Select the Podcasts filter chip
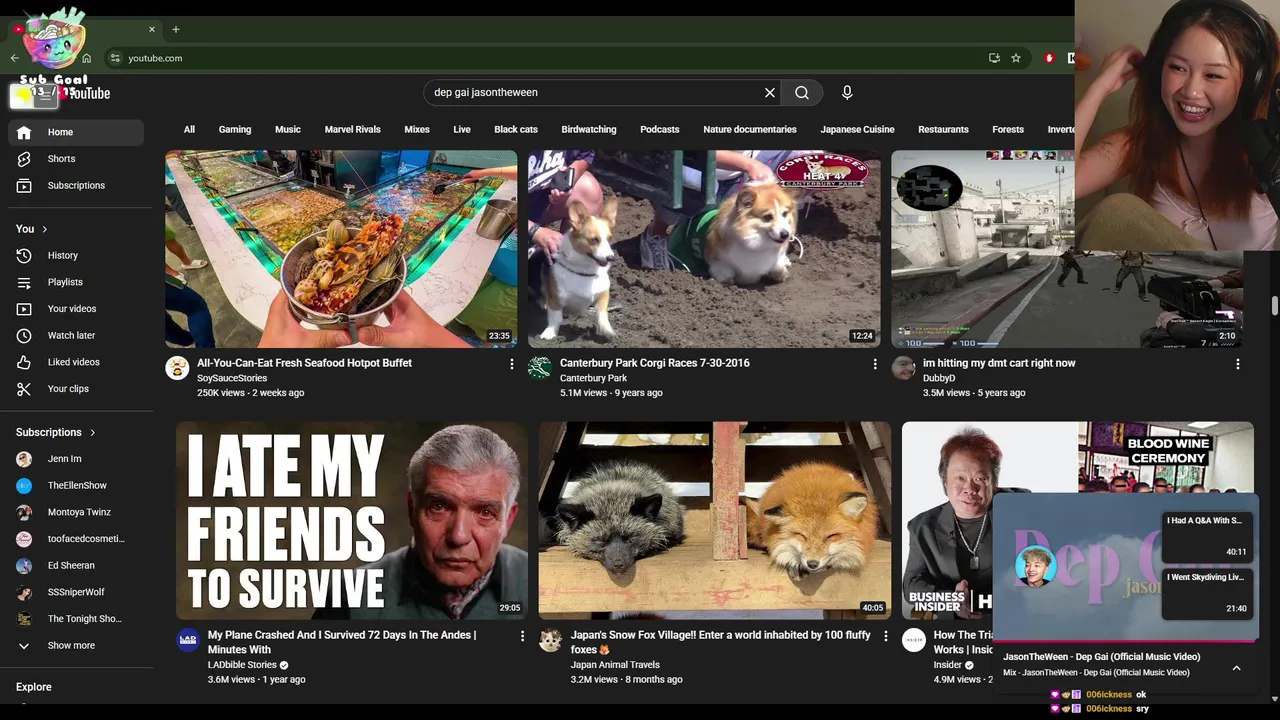The image size is (1280, 720). tap(660, 129)
